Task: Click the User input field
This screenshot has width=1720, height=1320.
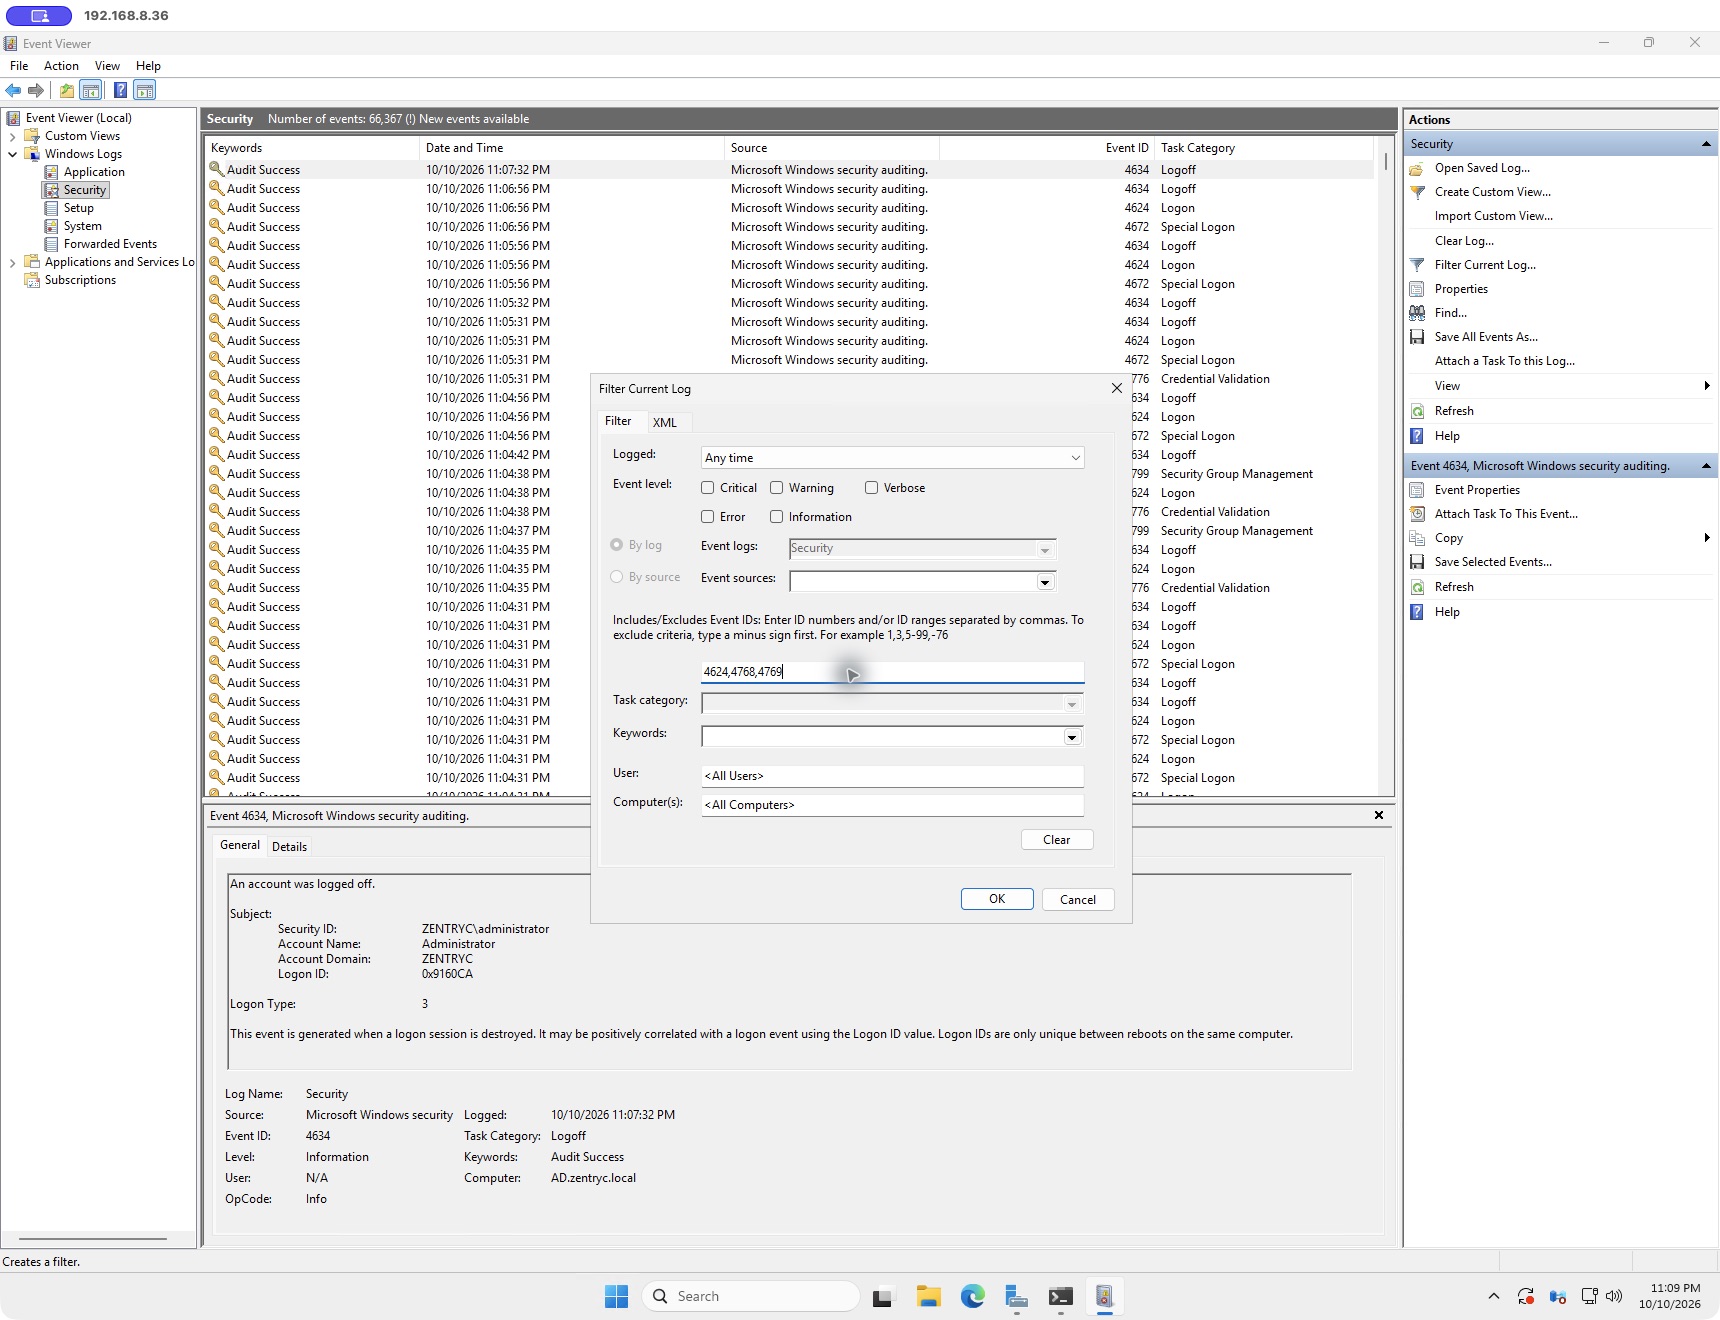Action: click(892, 776)
